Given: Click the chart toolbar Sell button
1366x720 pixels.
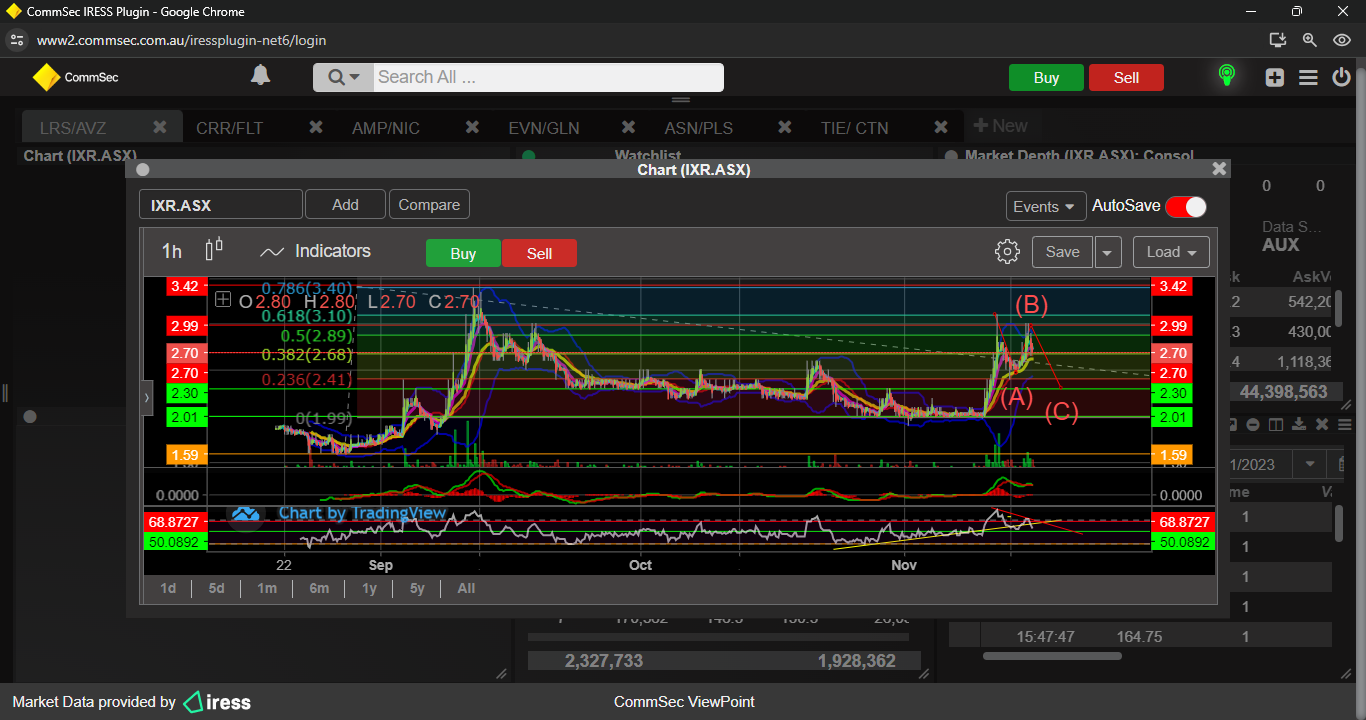Looking at the screenshot, I should click(539, 253).
